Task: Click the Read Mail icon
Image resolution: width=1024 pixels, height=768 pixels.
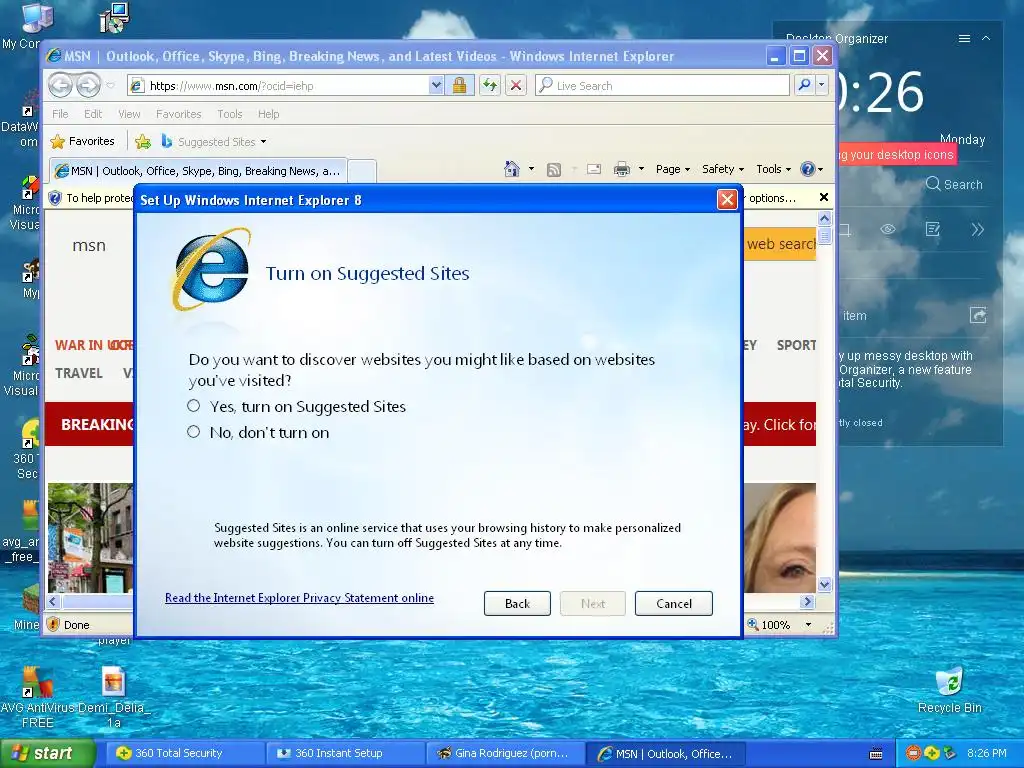Action: [594, 169]
